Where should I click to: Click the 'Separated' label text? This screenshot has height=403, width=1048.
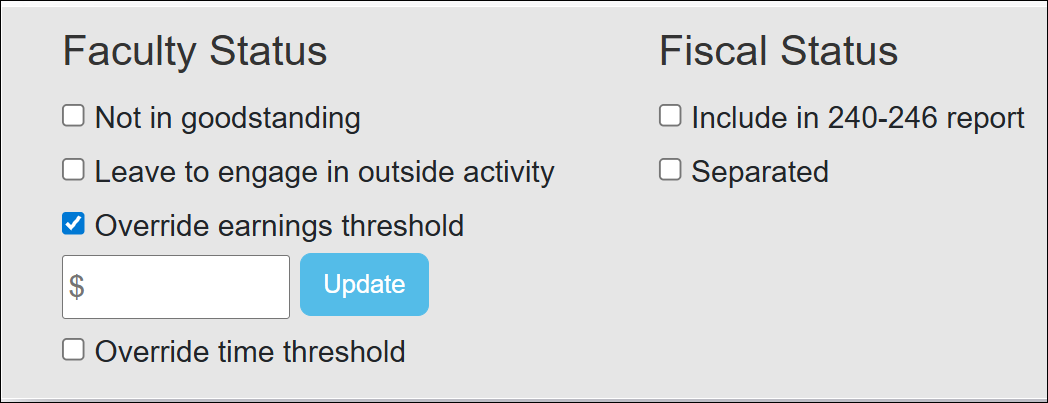click(x=760, y=172)
